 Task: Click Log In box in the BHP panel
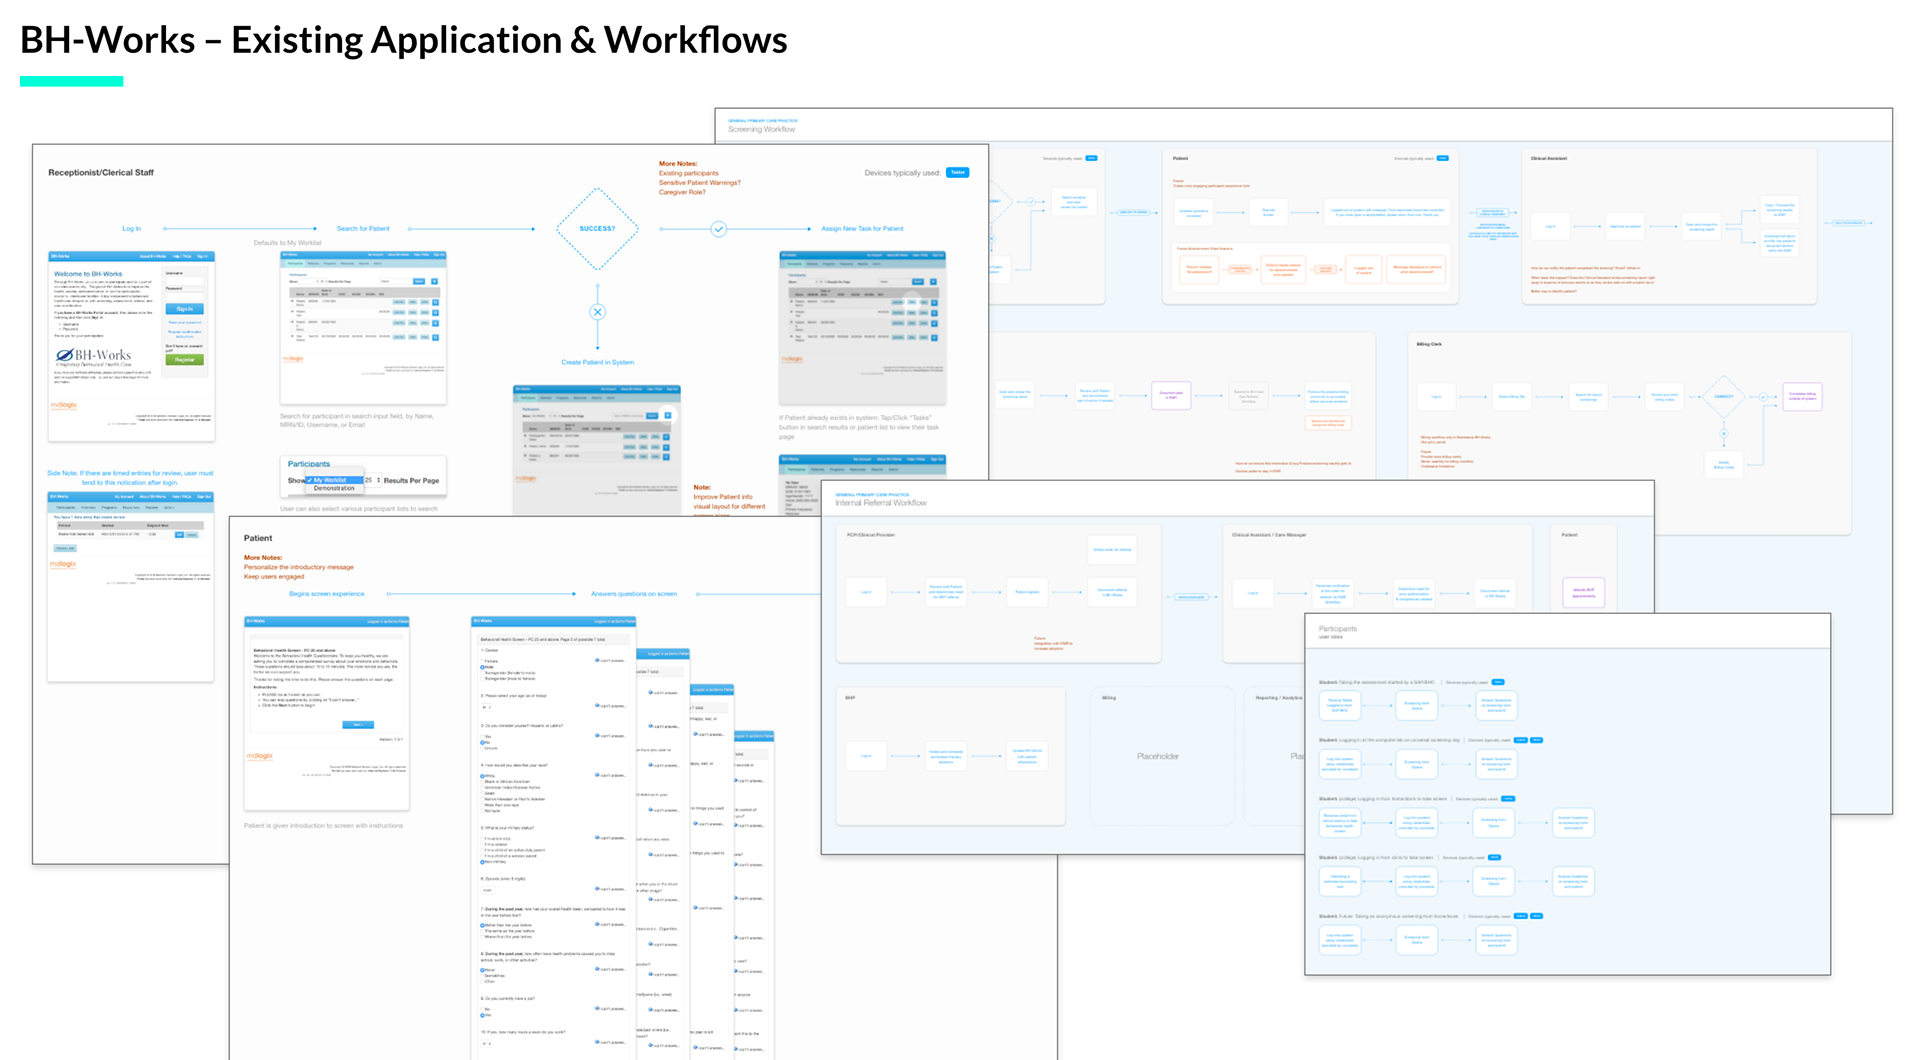(x=866, y=756)
